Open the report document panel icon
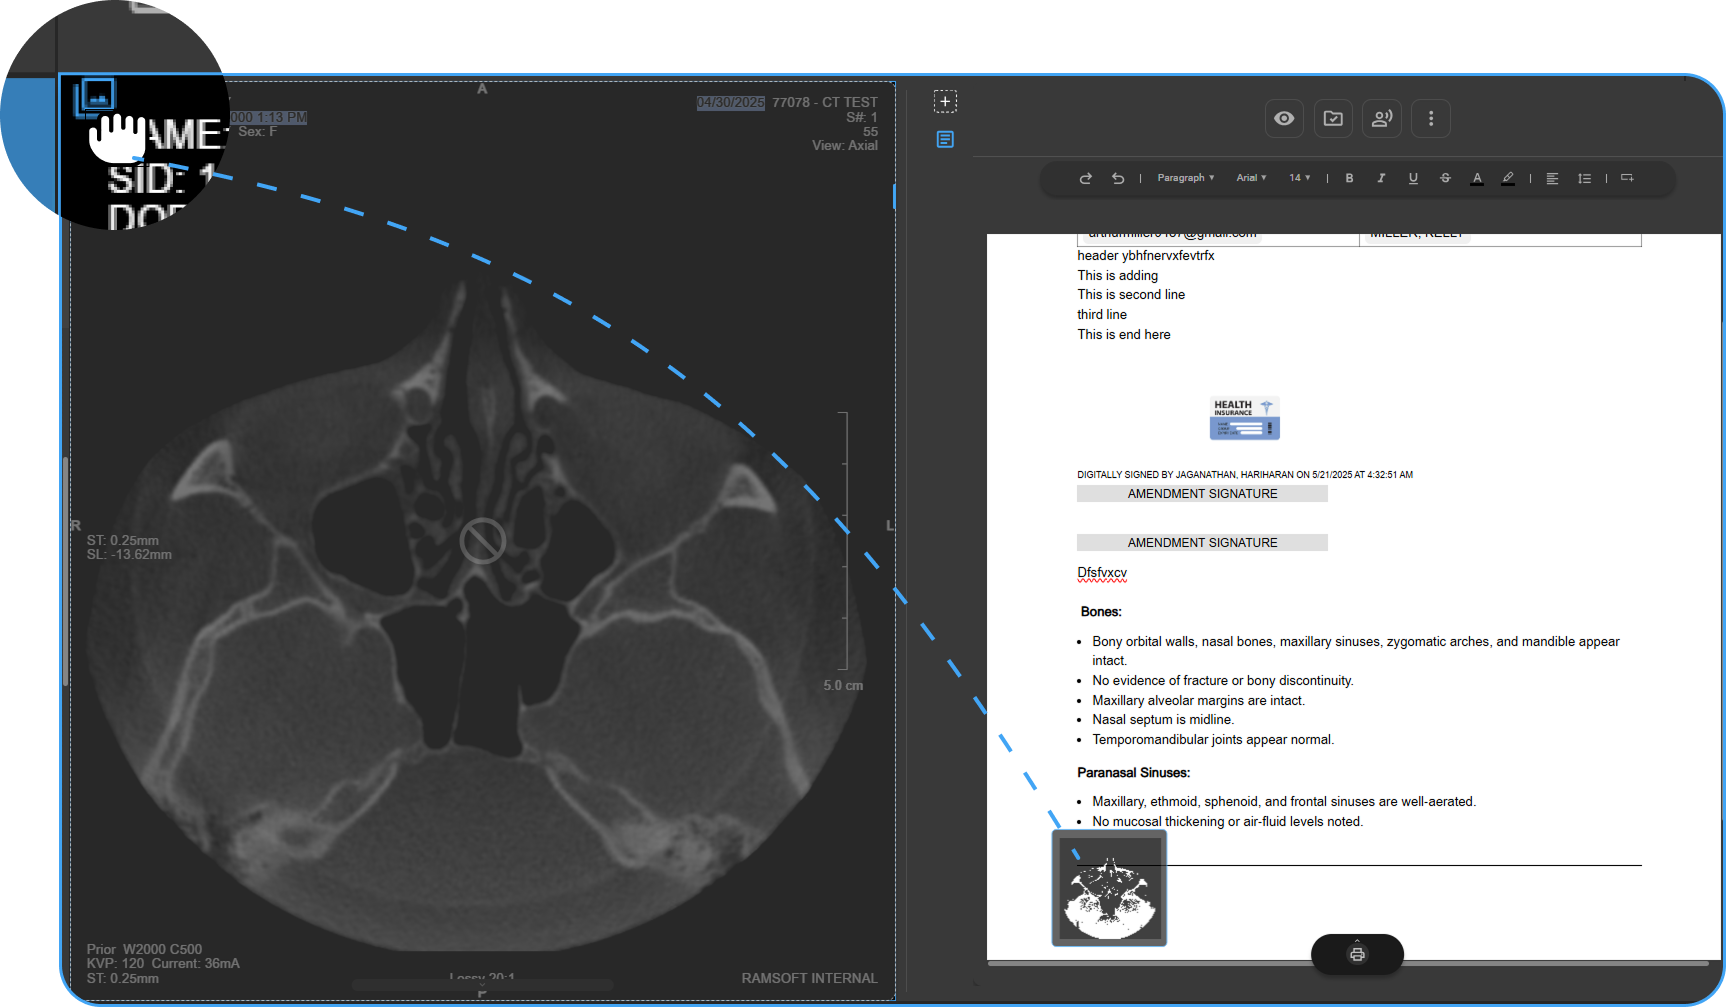This screenshot has width=1726, height=1007. click(x=945, y=139)
